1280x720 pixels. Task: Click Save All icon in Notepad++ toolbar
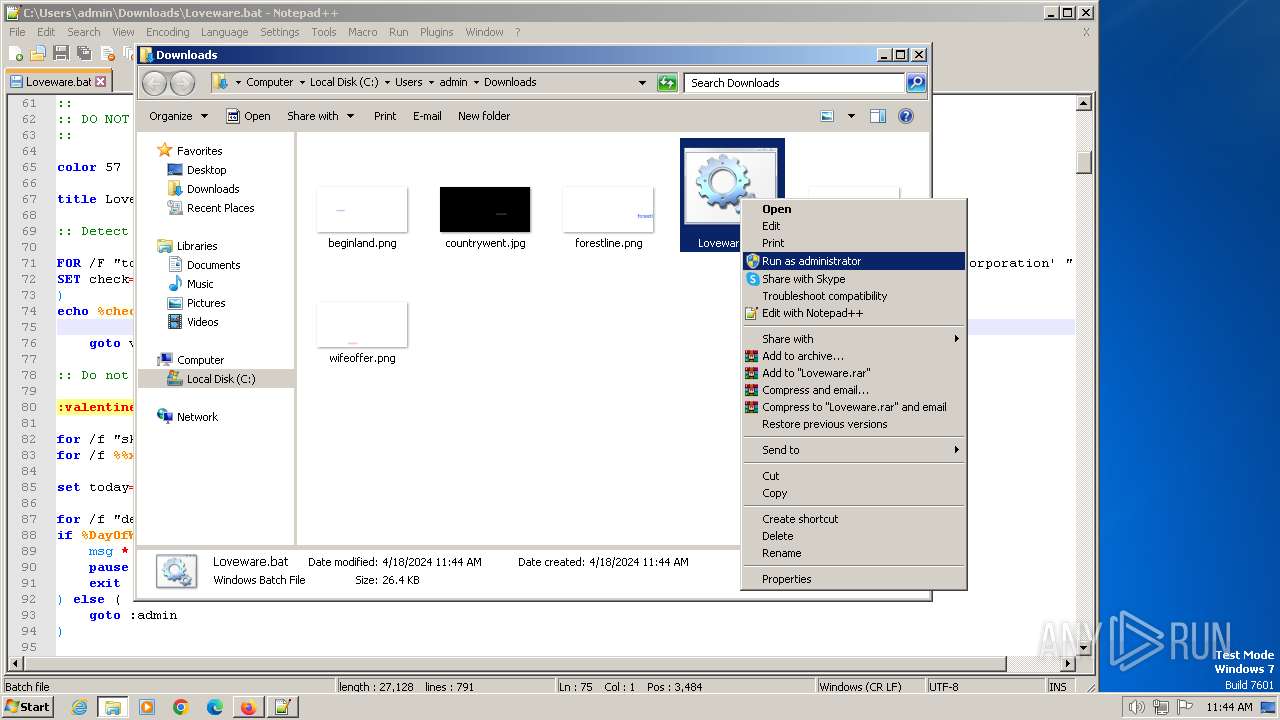point(83,53)
